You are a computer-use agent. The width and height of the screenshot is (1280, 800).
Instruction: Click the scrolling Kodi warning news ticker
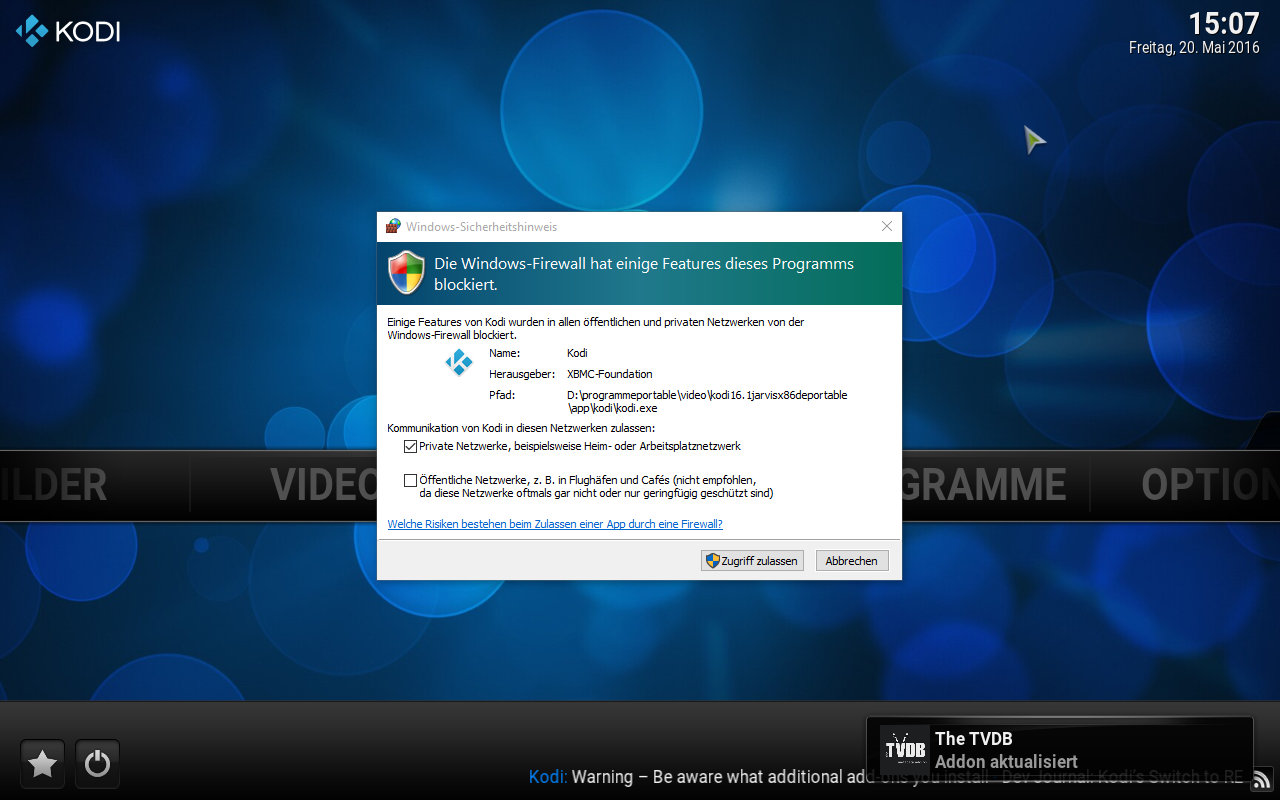[x=886, y=777]
